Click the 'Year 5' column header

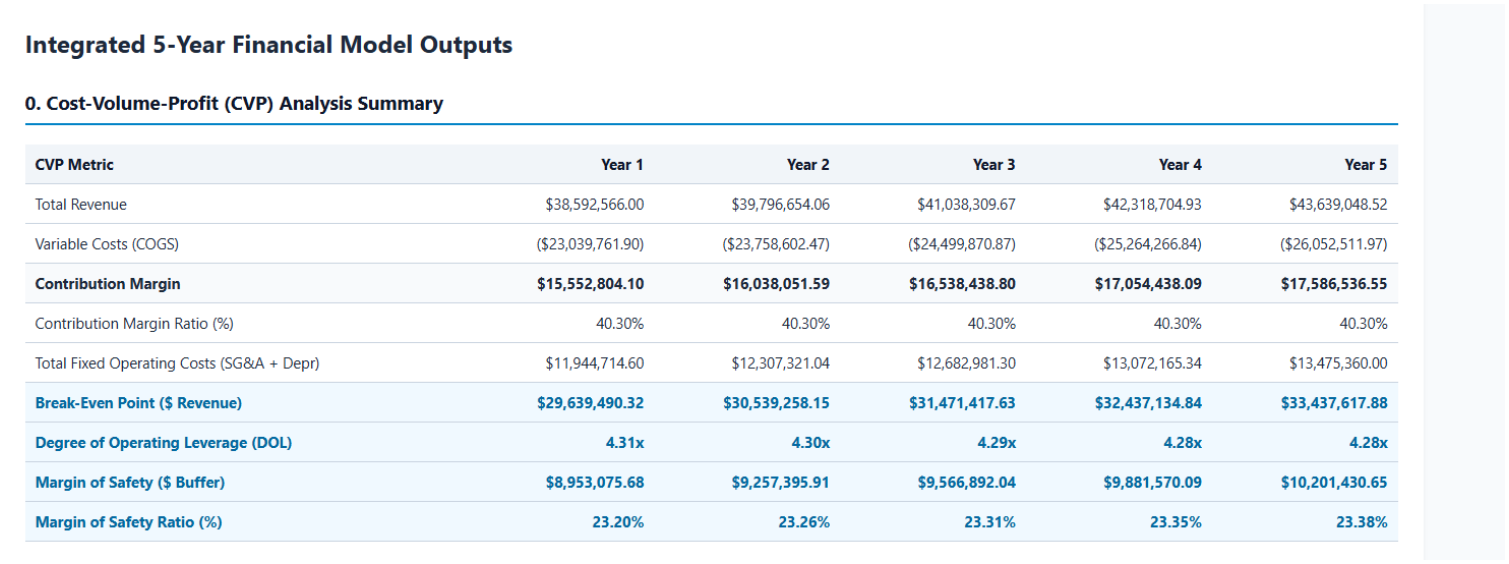point(1366,164)
